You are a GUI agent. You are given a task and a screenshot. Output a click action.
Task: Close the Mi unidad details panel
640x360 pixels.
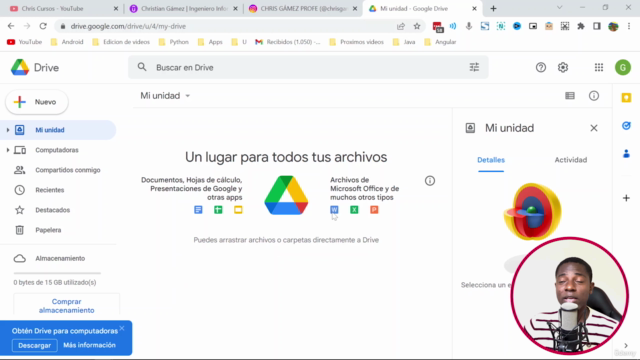coord(594,128)
